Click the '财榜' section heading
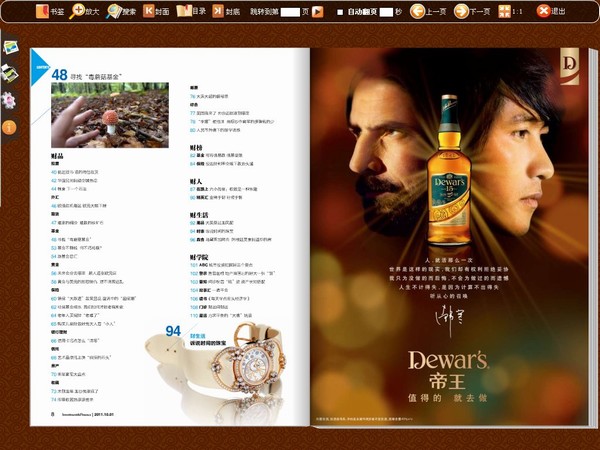The height and width of the screenshot is (450, 600). point(196,148)
